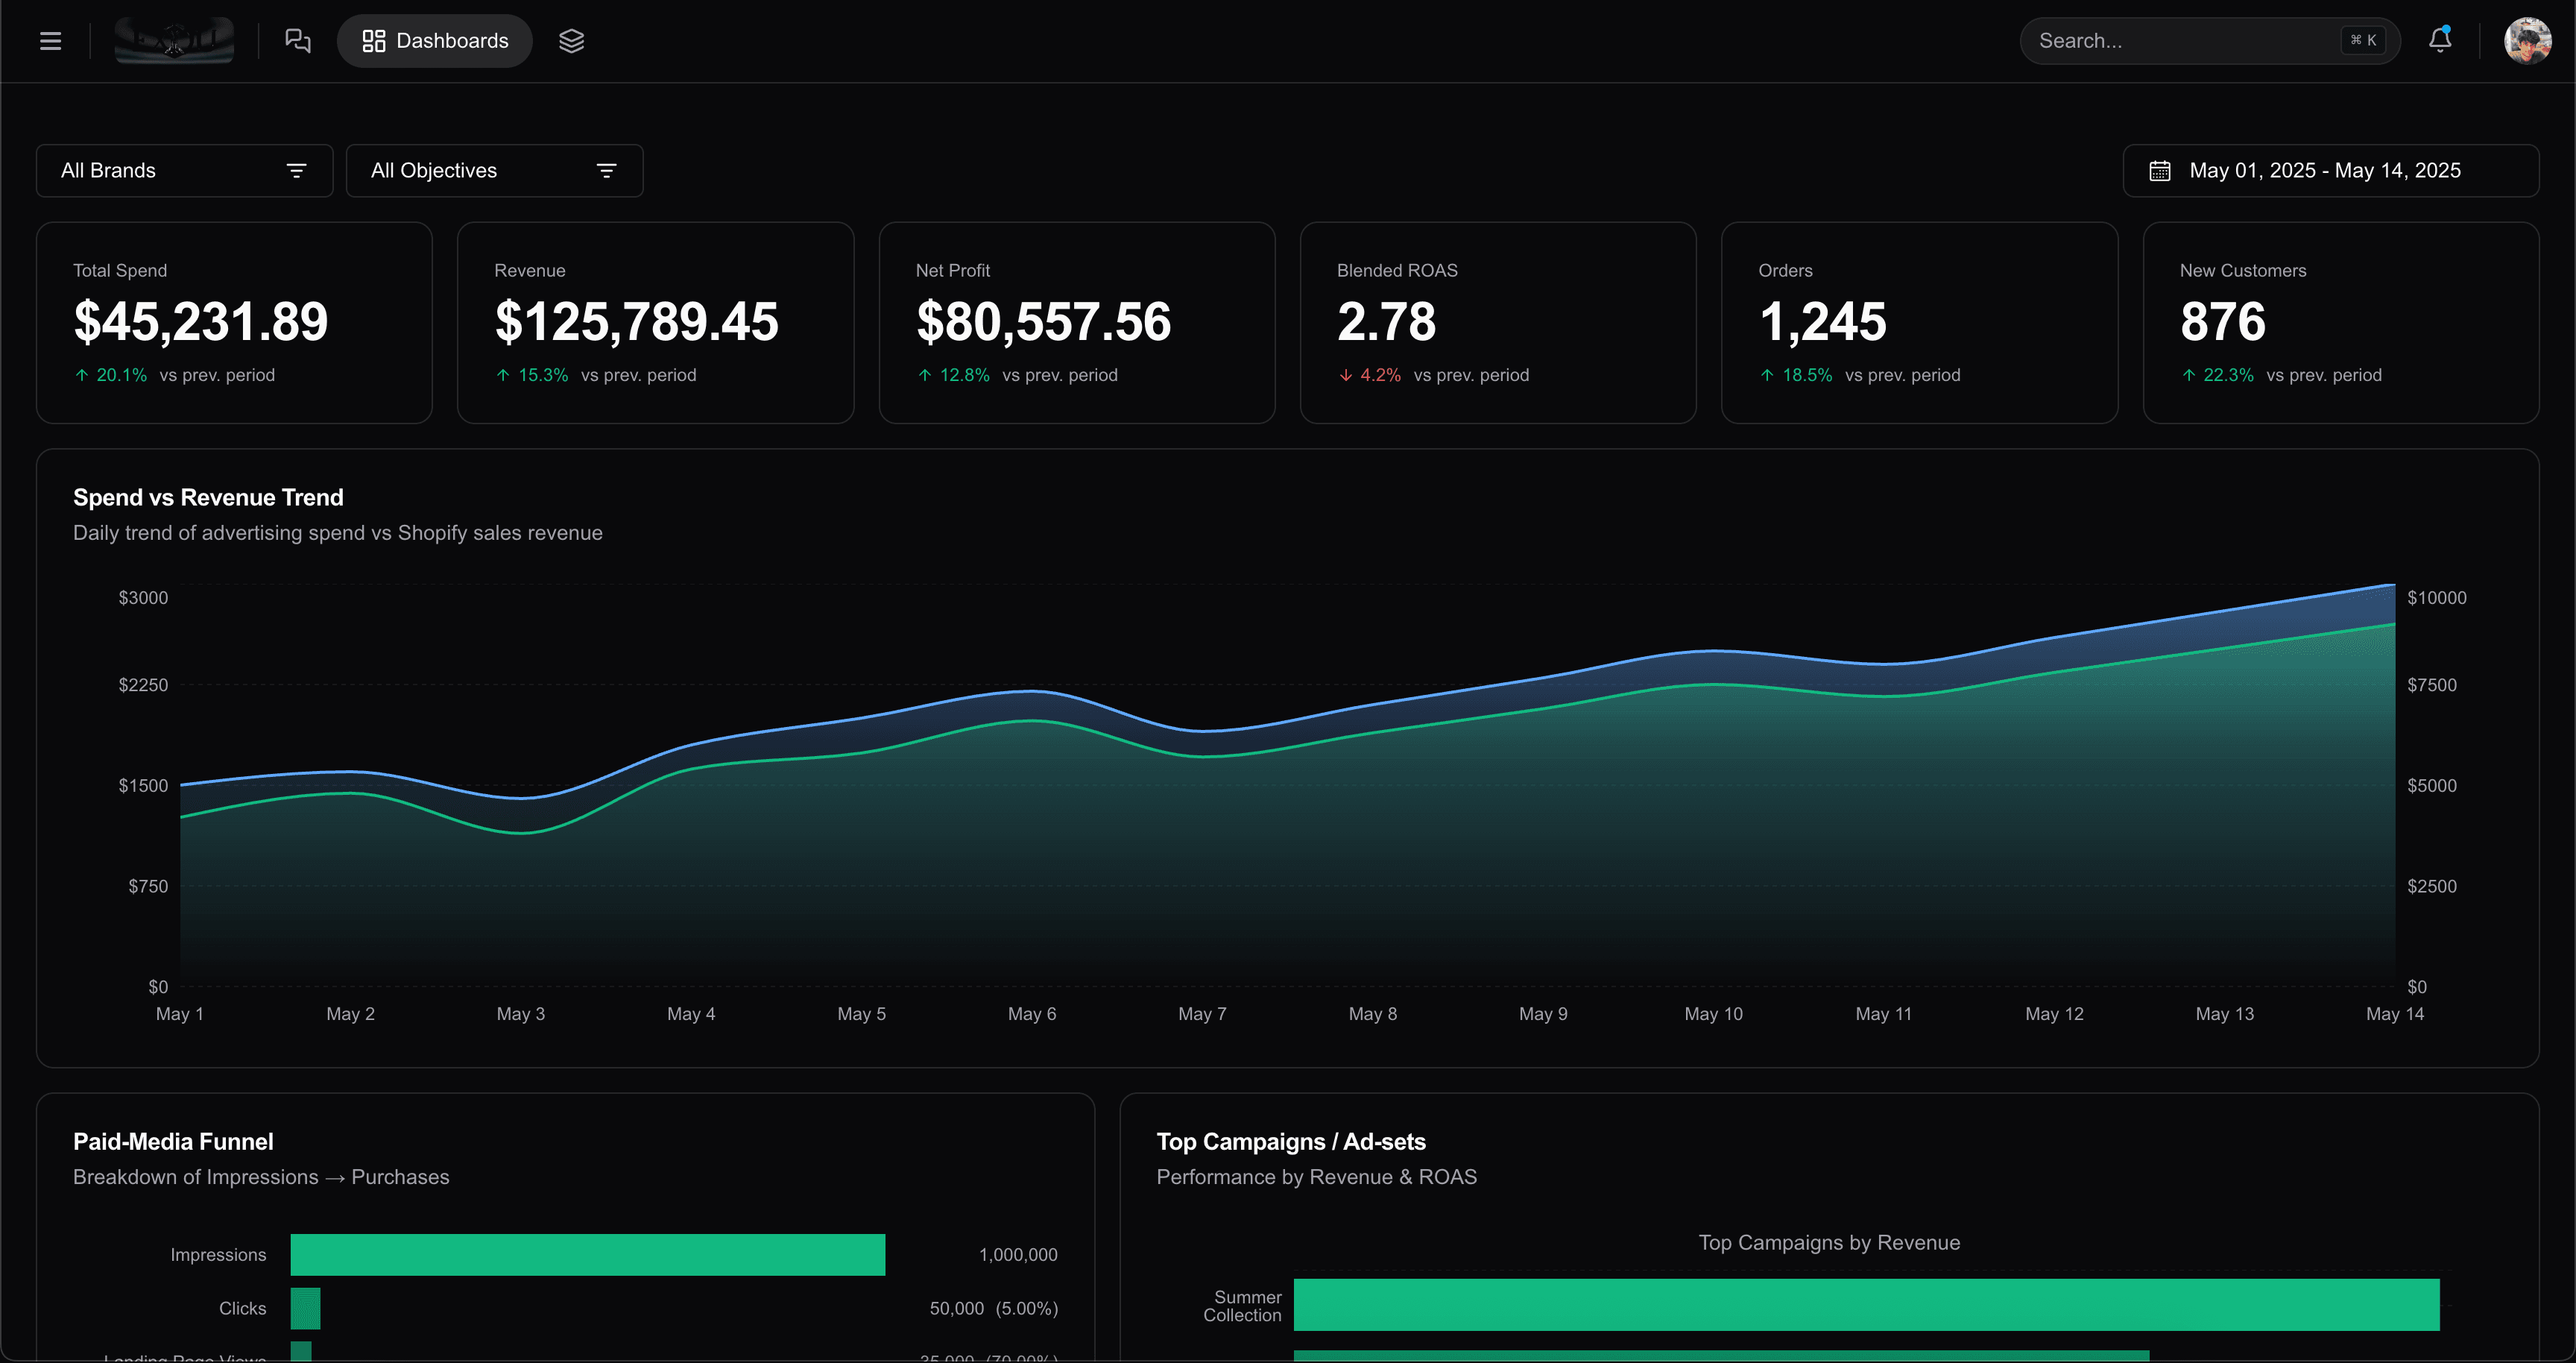Open the chat conversations icon
Image resolution: width=2576 pixels, height=1363 pixels.
(x=298, y=41)
